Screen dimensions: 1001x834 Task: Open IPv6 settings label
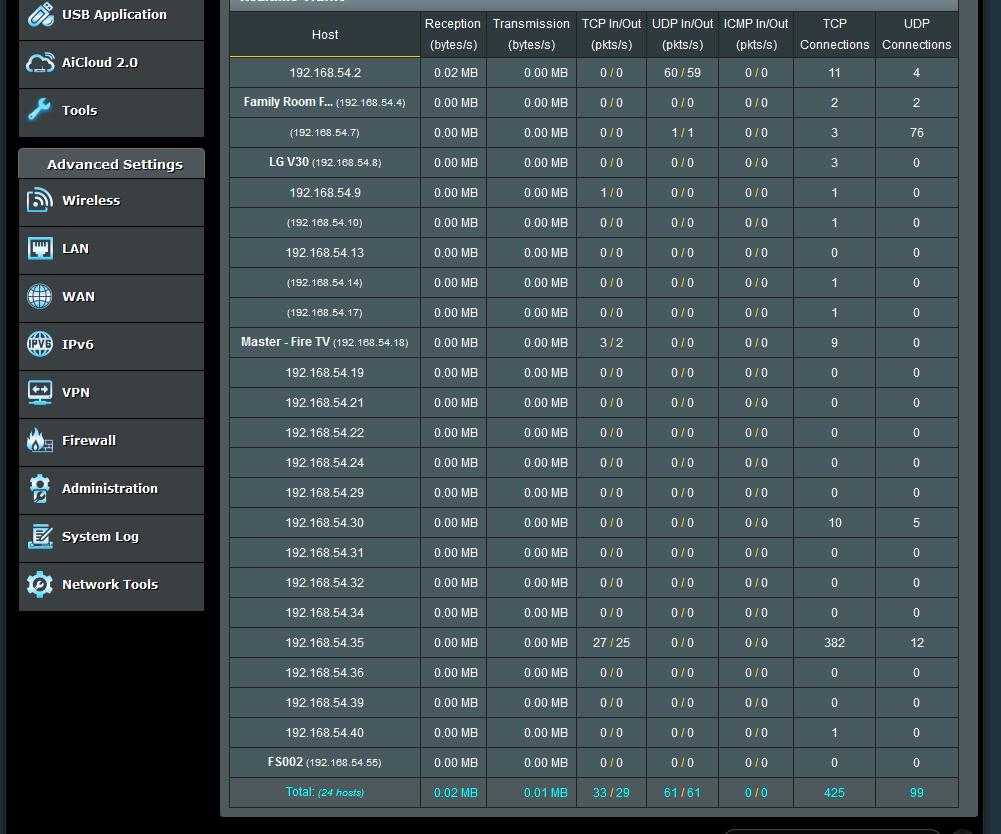point(78,344)
